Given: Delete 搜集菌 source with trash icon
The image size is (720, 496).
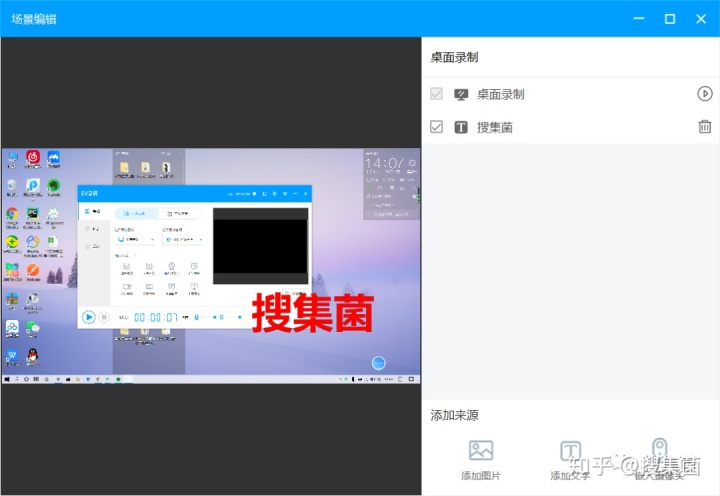Looking at the screenshot, I should [x=705, y=127].
